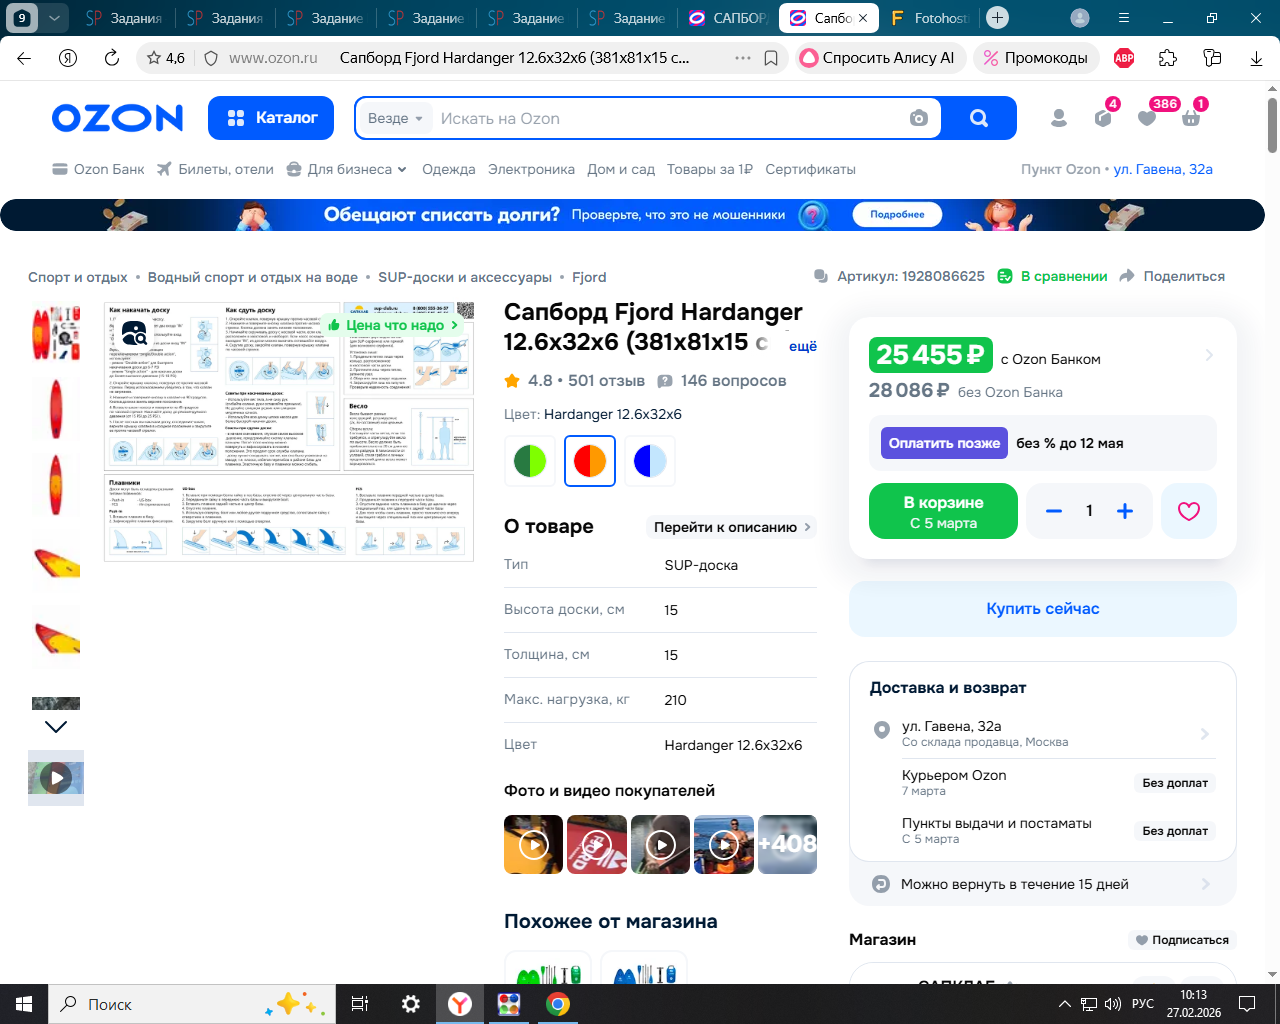Open Ozon Bank price details chevron
1280x1024 pixels.
[1209, 355]
